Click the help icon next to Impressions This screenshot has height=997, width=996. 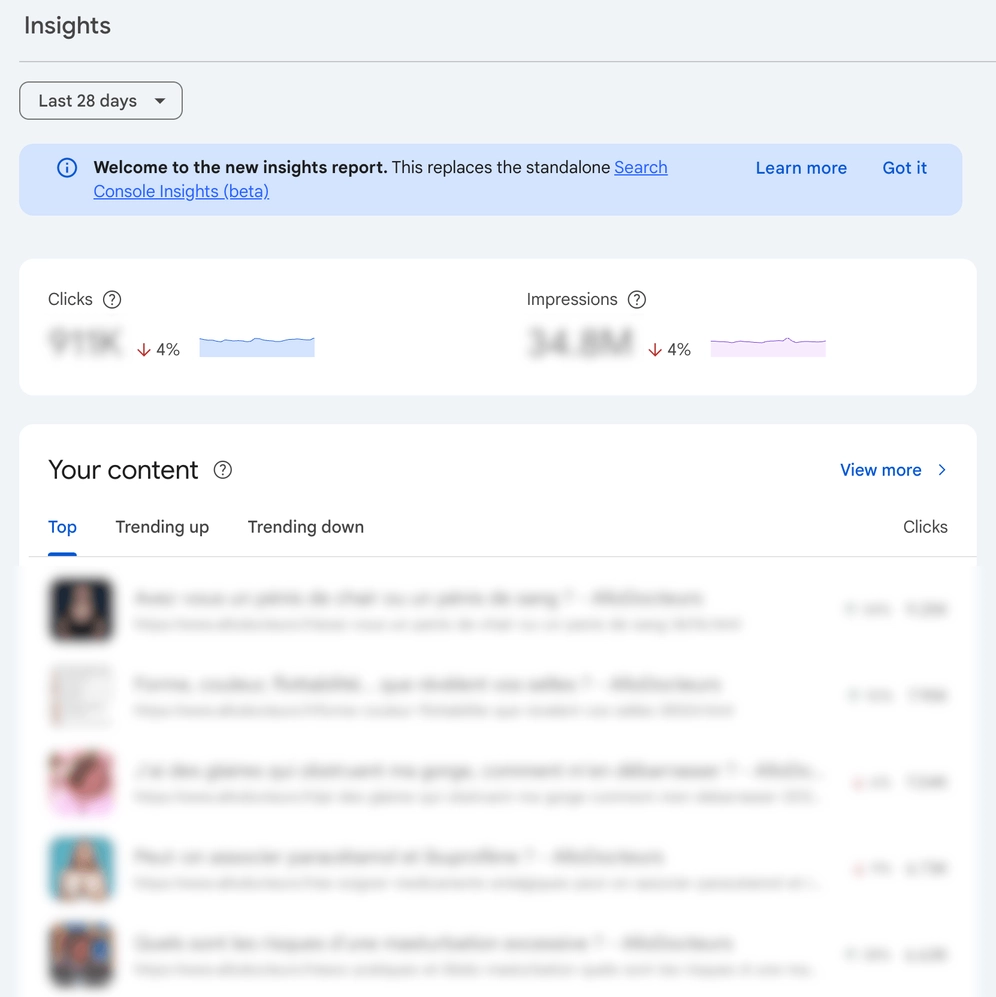pyautogui.click(x=637, y=299)
